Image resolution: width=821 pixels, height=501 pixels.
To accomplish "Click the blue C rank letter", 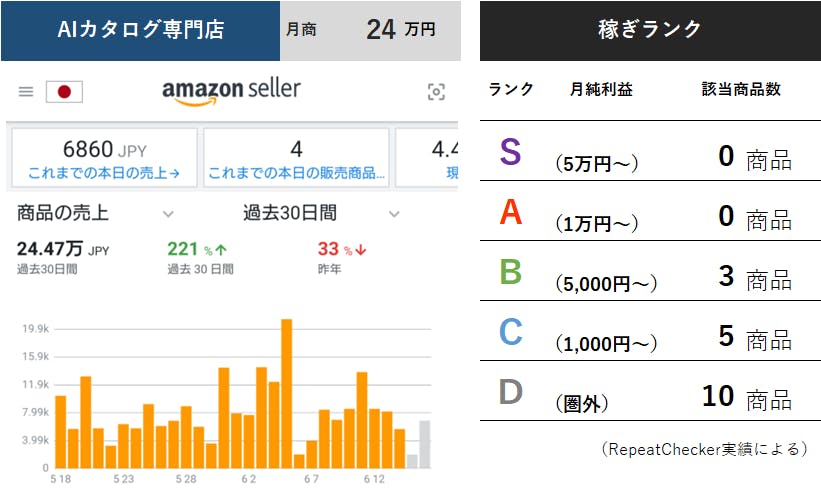I will 510,333.
